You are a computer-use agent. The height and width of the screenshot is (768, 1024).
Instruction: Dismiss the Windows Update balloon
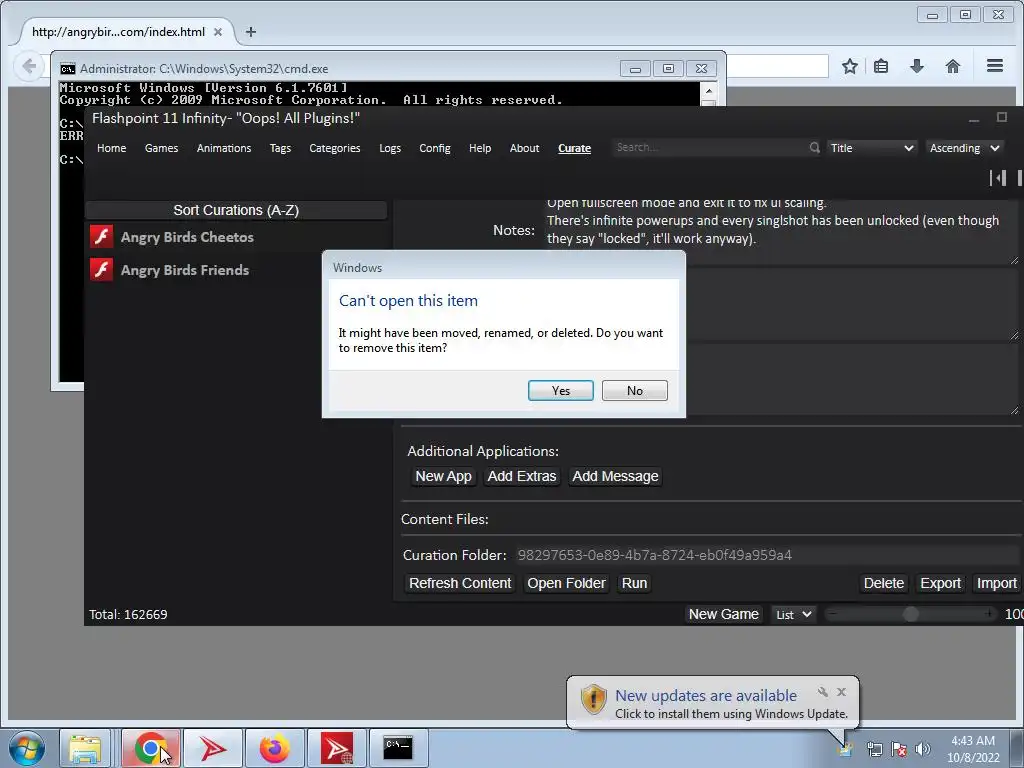coord(841,692)
